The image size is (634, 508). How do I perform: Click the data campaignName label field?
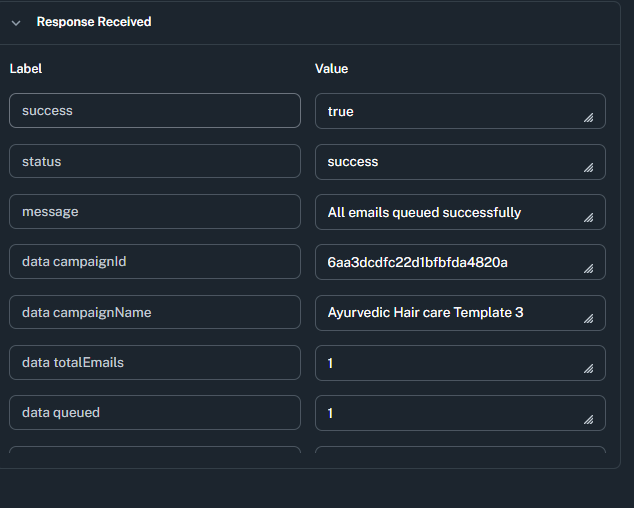[x=155, y=312]
